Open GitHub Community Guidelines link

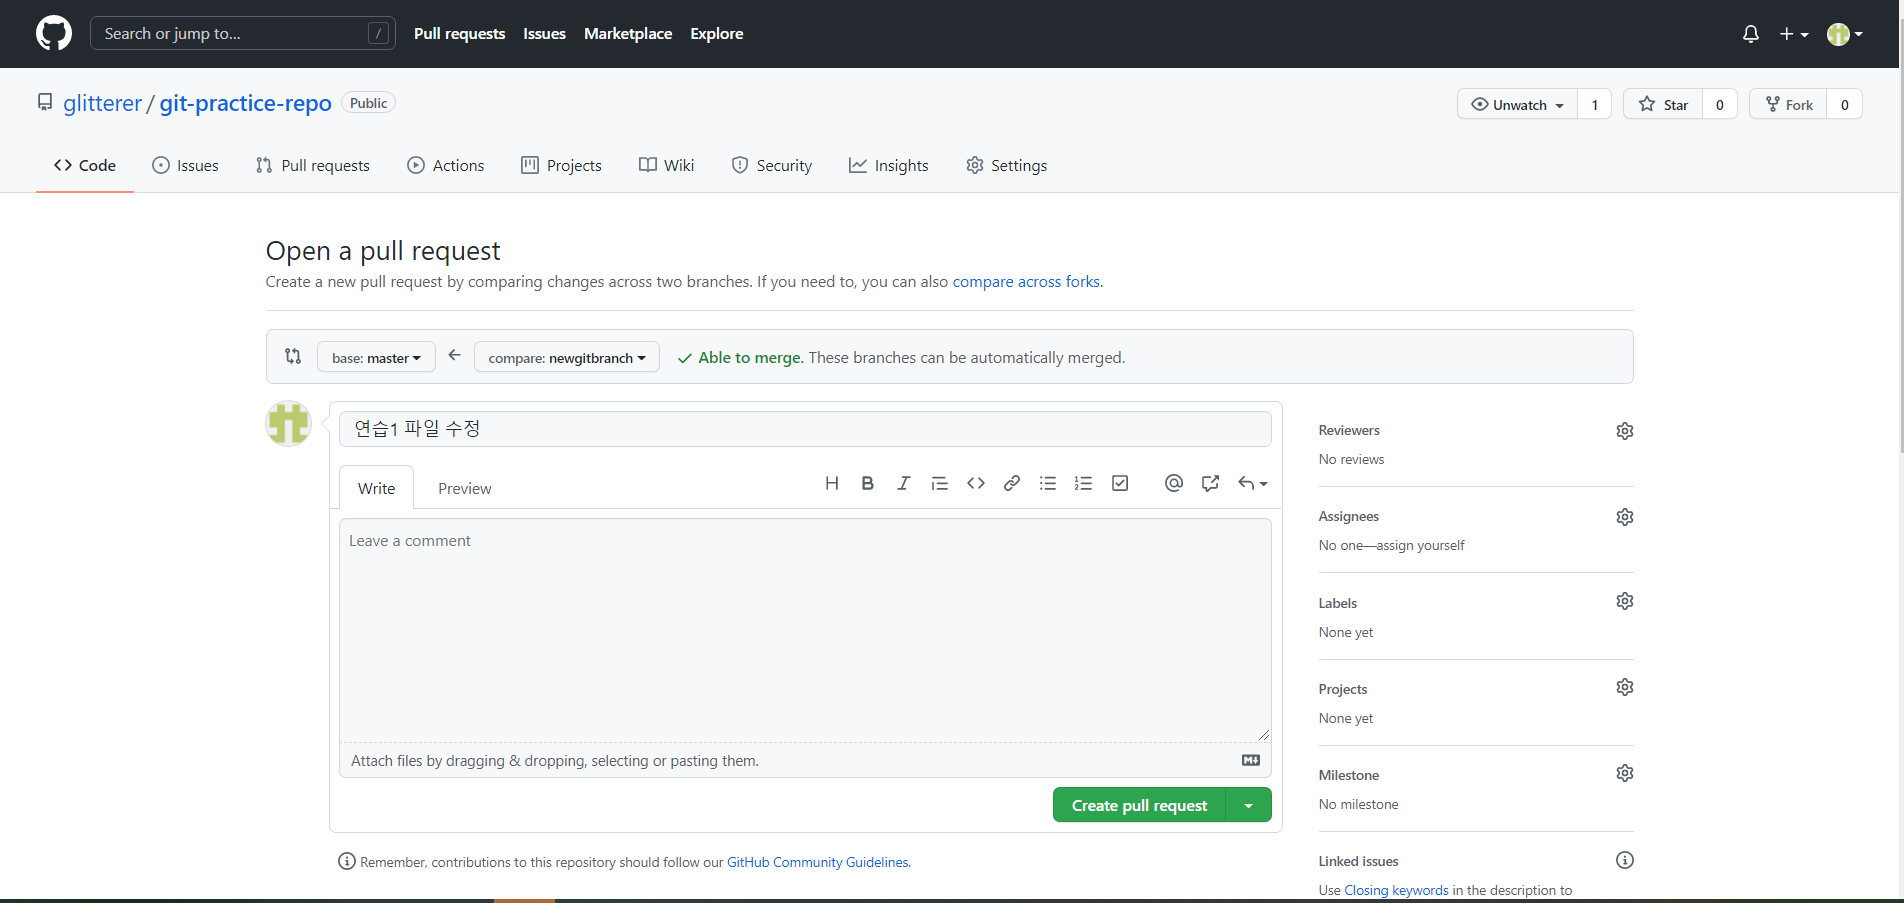tap(817, 862)
